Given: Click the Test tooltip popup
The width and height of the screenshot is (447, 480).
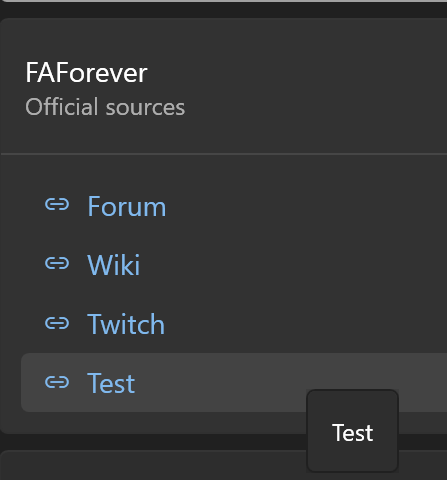Looking at the screenshot, I should (x=353, y=431).
